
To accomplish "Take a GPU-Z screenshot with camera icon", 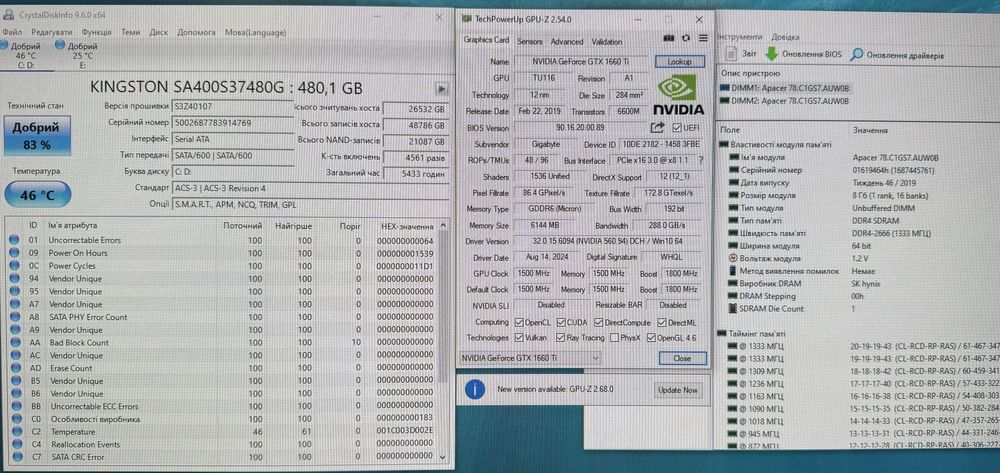I will (x=668, y=38).
